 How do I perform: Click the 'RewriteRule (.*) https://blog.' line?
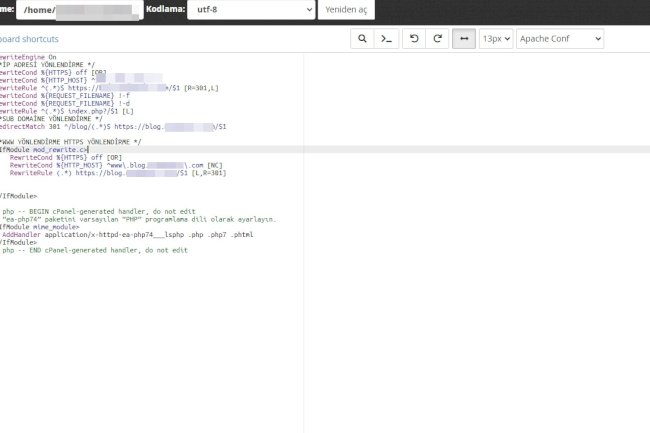click(118, 173)
